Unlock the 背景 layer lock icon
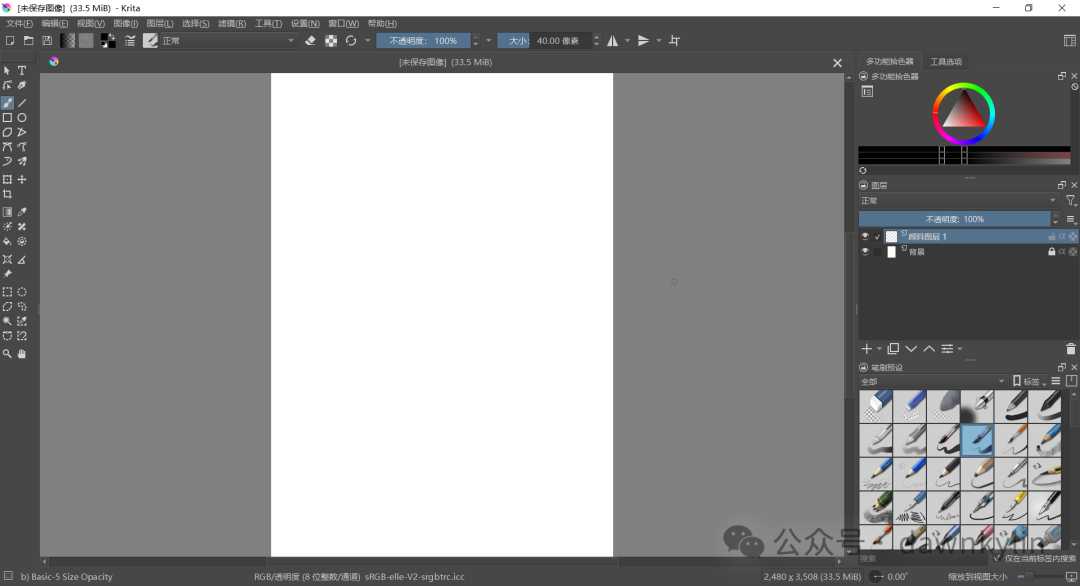Viewport: 1080px width, 586px height. [x=1051, y=251]
